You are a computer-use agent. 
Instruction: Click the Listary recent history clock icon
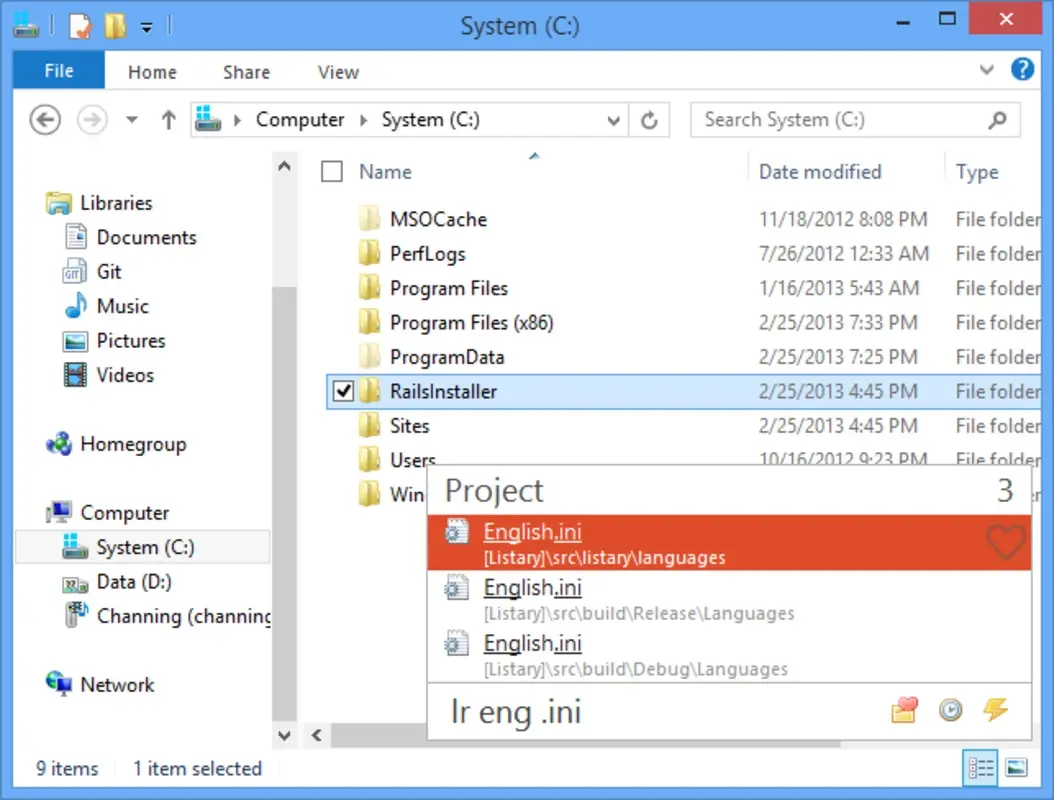(x=948, y=710)
